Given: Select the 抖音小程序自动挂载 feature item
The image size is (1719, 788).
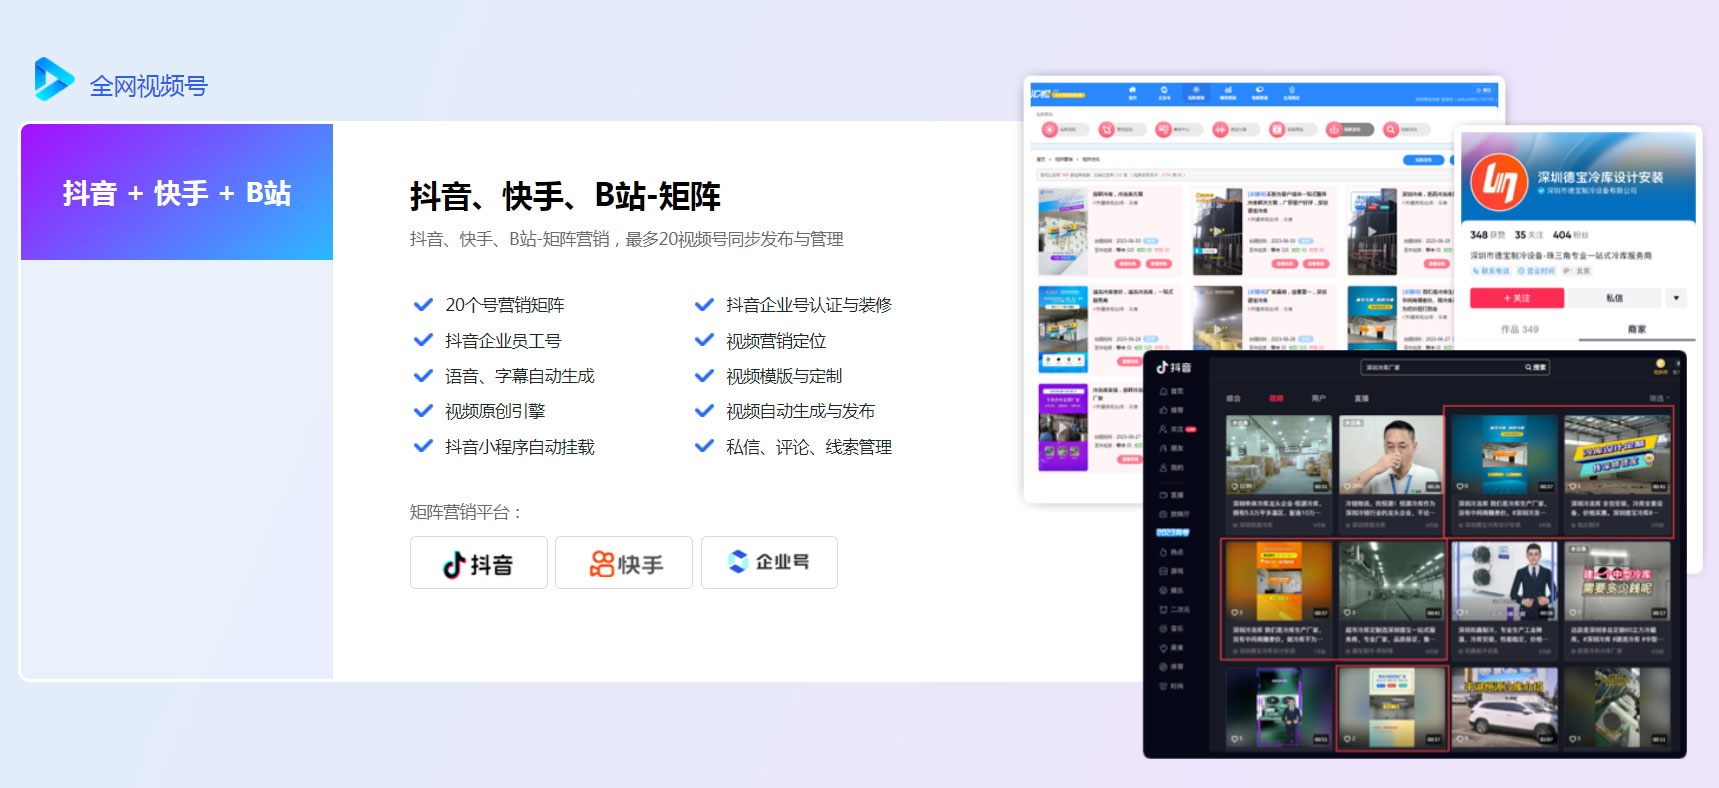Looking at the screenshot, I should pos(504,447).
